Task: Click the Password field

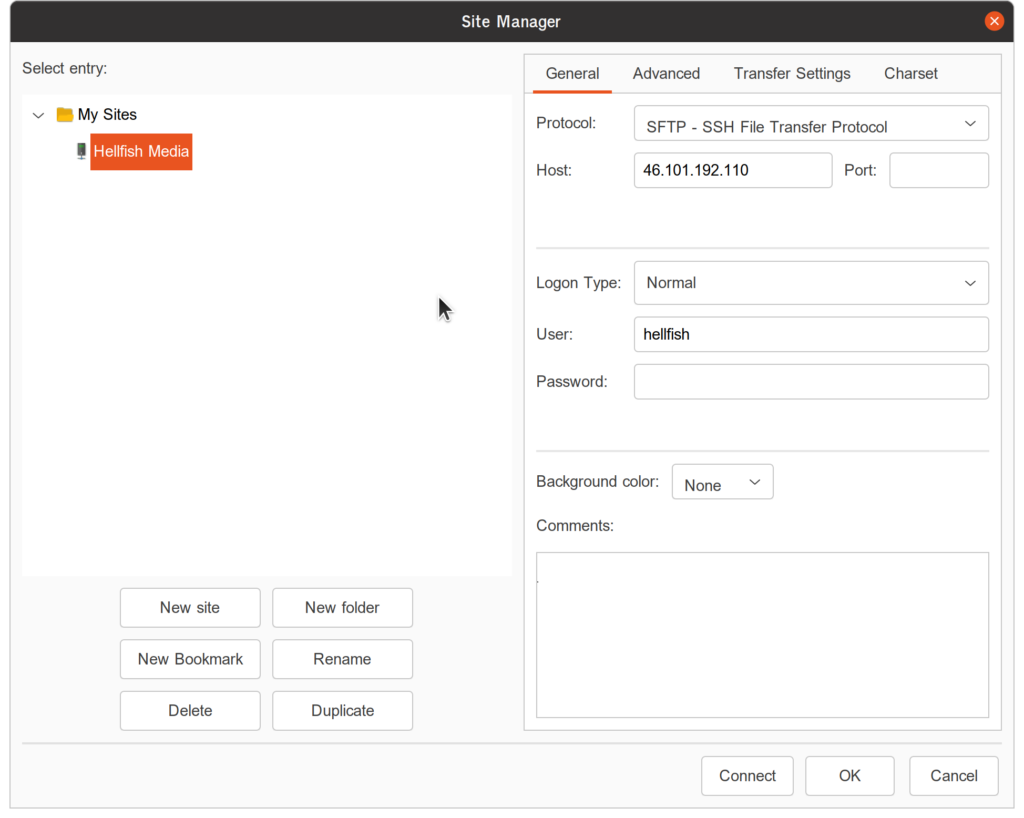Action: pos(810,381)
